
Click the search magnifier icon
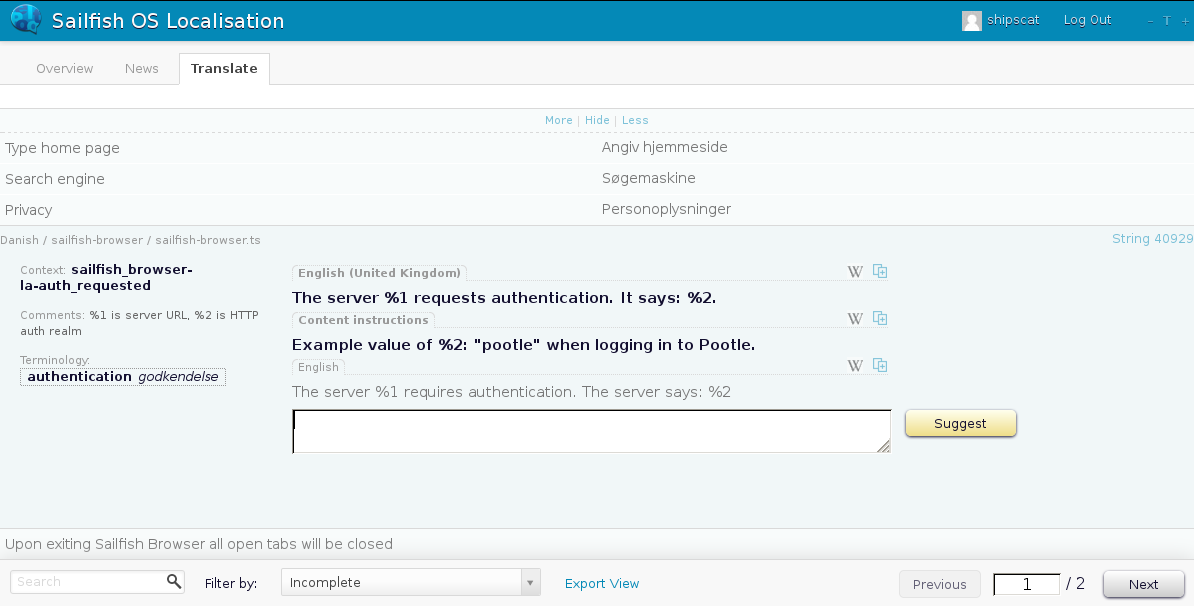pos(174,581)
